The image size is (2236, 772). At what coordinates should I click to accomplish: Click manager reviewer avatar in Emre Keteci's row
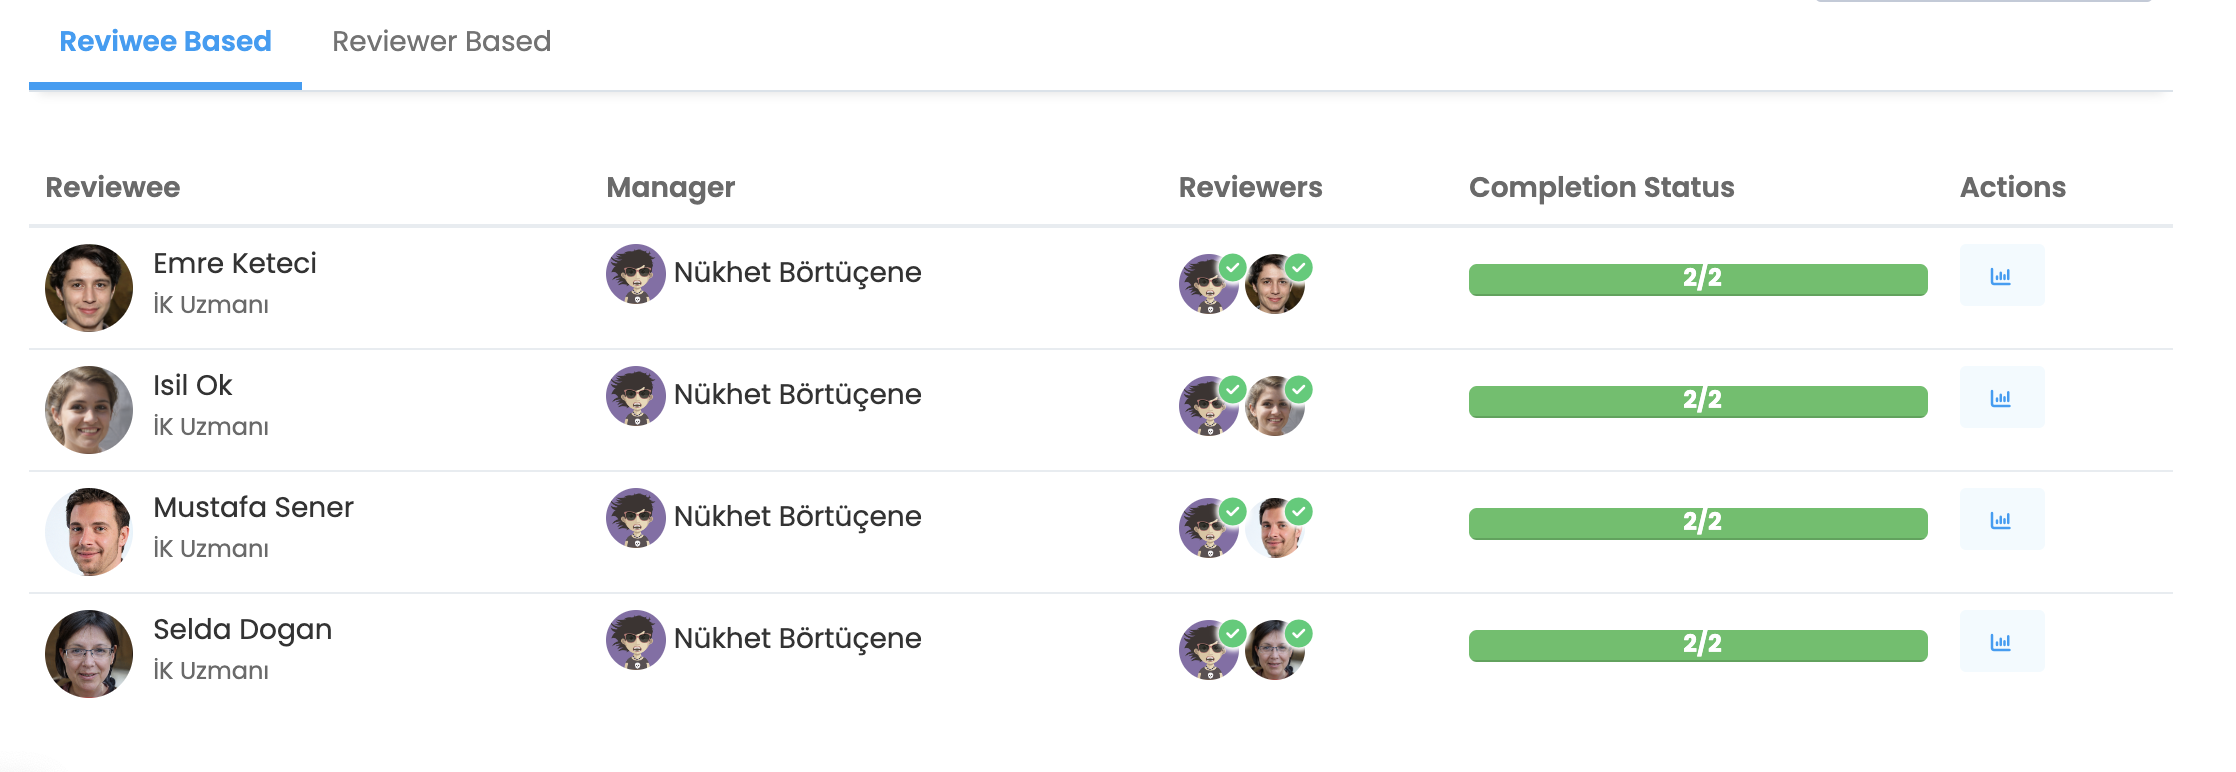click(1208, 285)
